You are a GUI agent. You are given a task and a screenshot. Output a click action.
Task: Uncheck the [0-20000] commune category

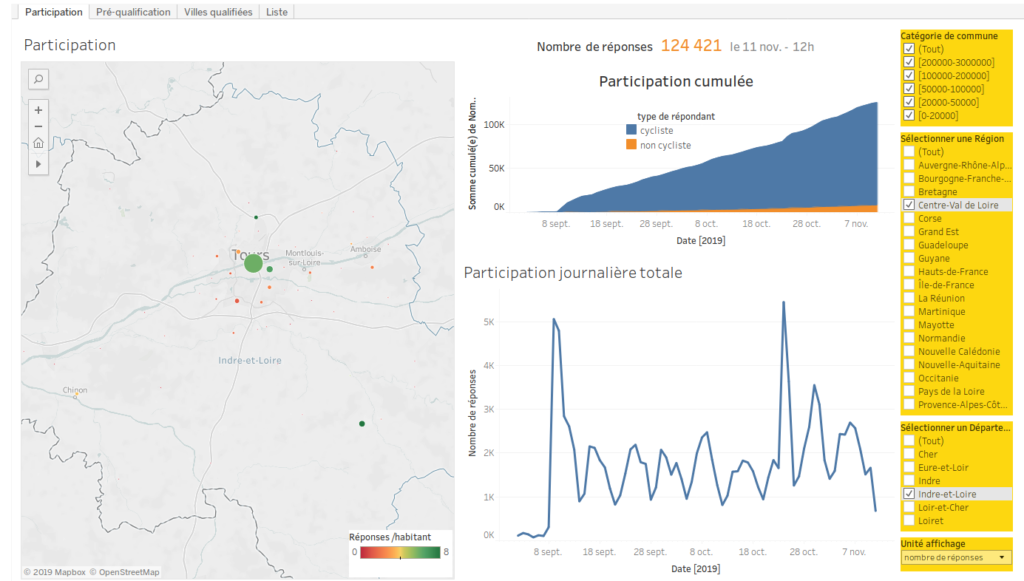click(x=908, y=116)
